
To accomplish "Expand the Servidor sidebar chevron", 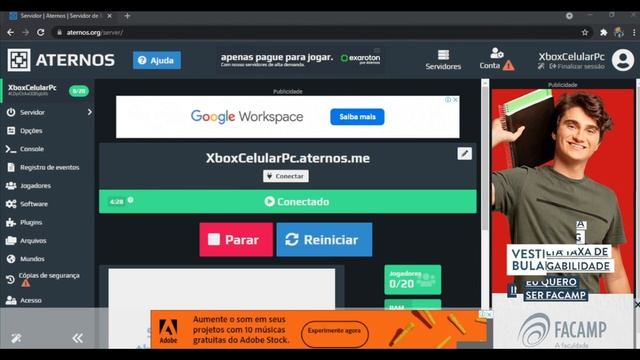I will point(89,112).
